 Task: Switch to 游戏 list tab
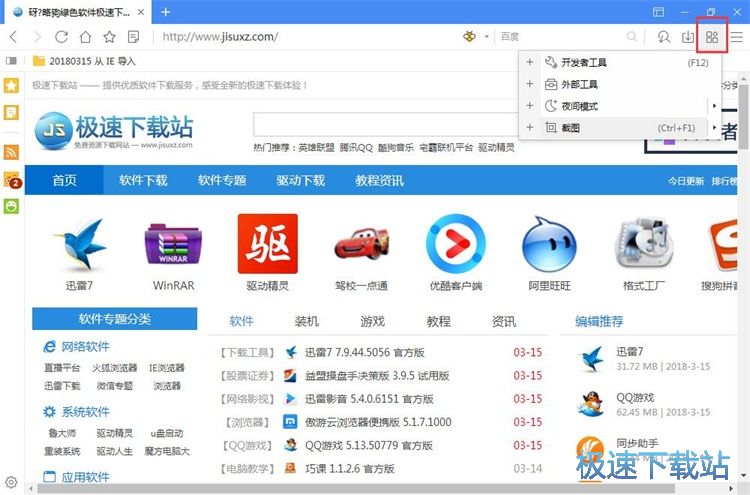point(373,321)
